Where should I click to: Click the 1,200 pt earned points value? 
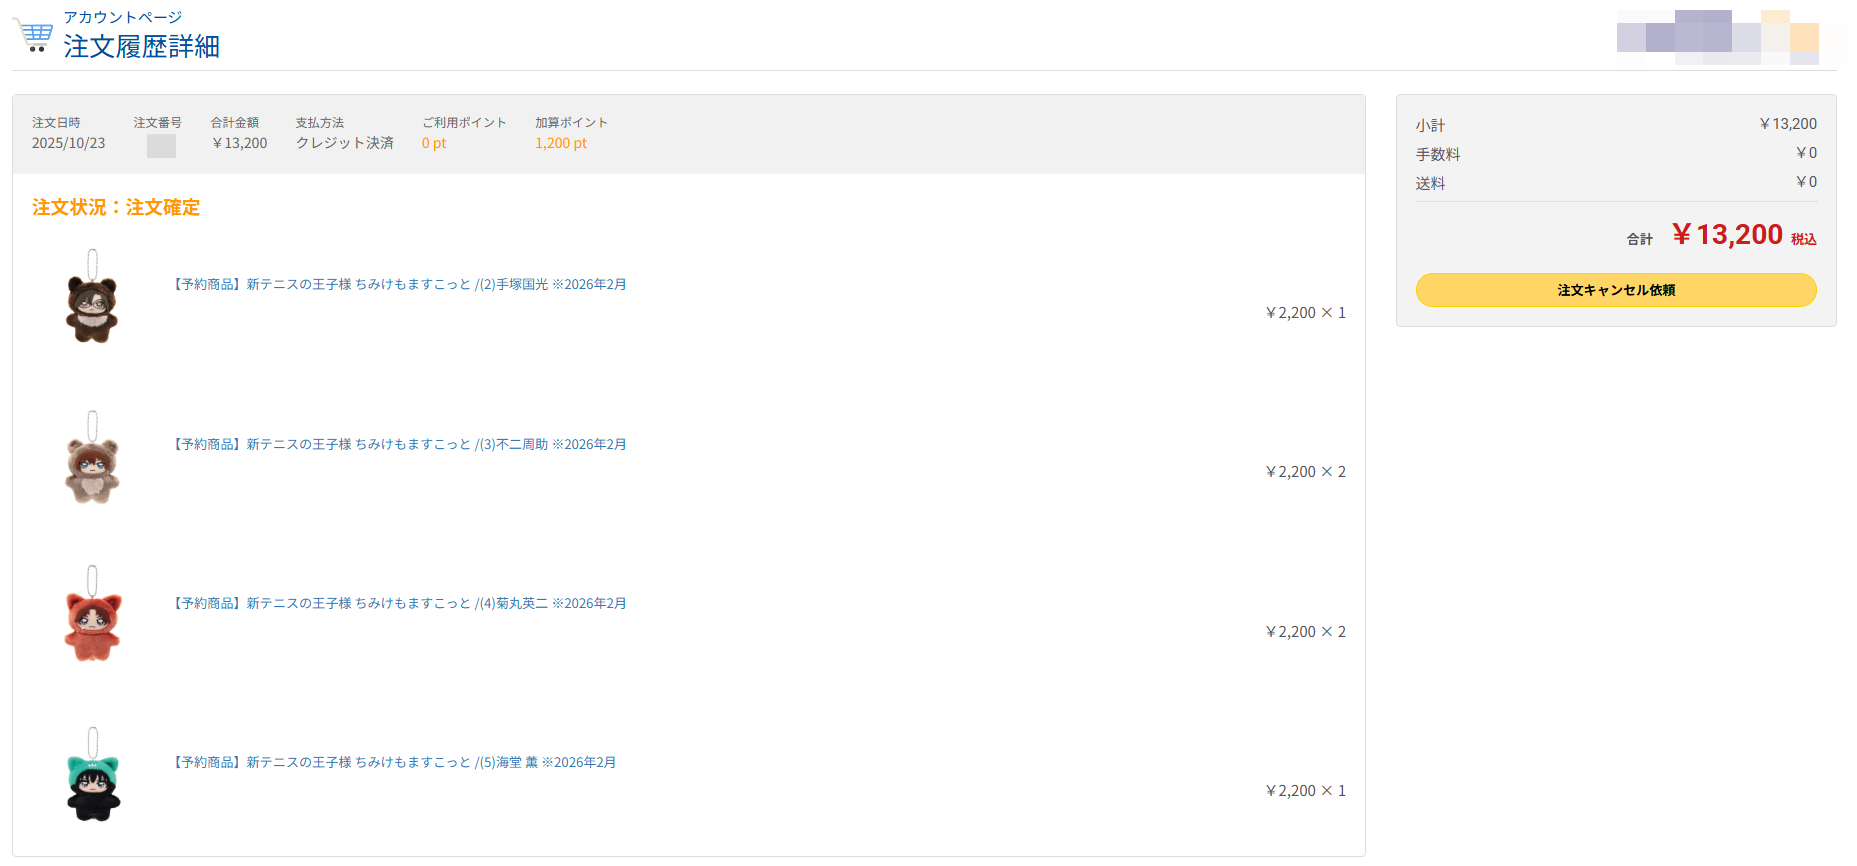(x=560, y=144)
